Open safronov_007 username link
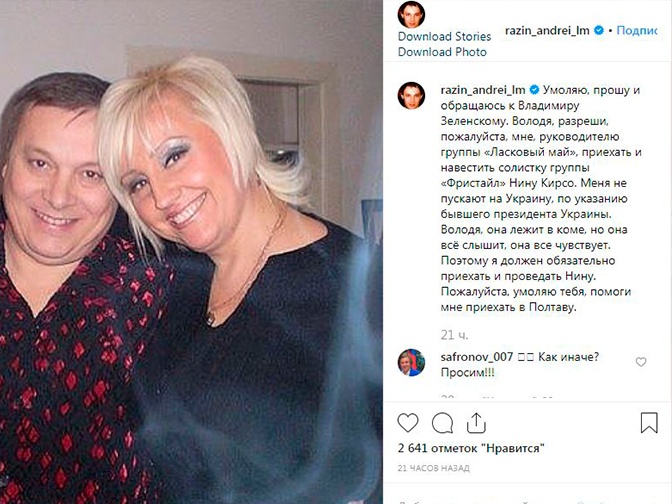 click(x=477, y=357)
